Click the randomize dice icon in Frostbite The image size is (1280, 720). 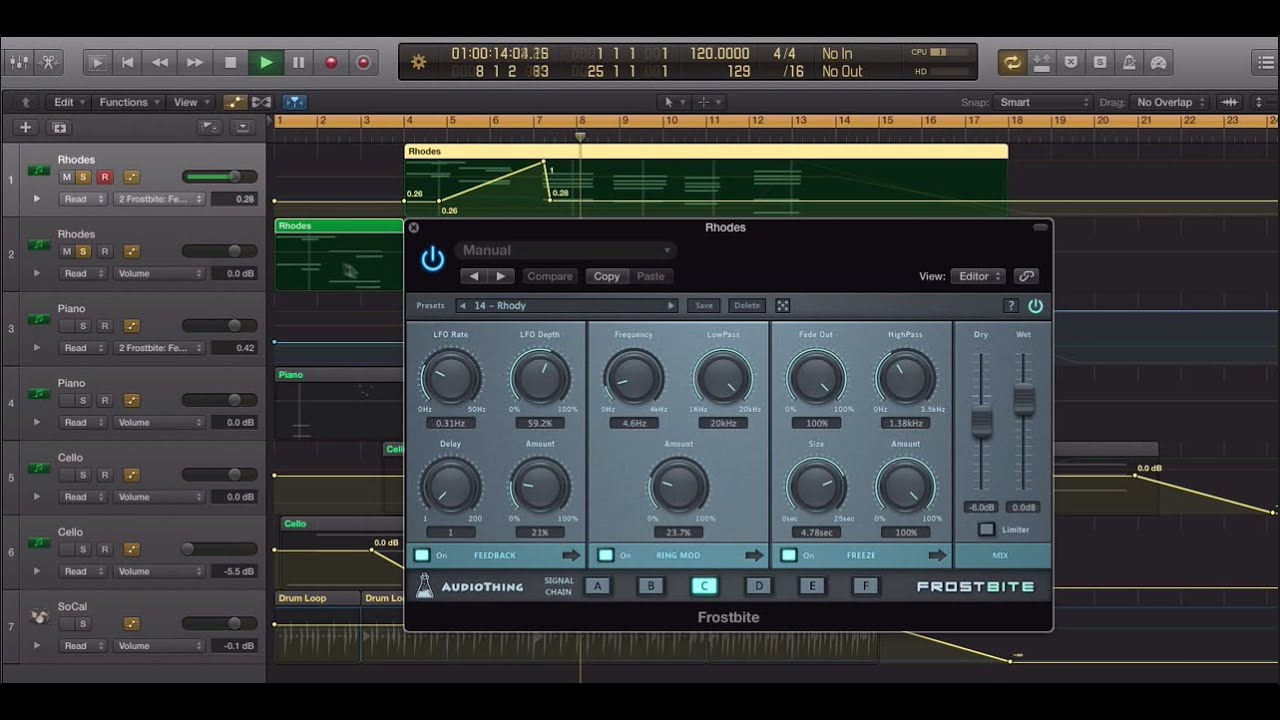click(x=783, y=306)
